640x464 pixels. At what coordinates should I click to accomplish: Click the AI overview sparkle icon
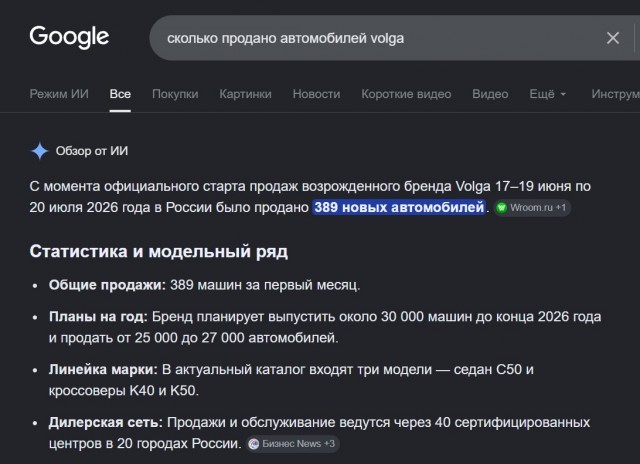(40, 151)
